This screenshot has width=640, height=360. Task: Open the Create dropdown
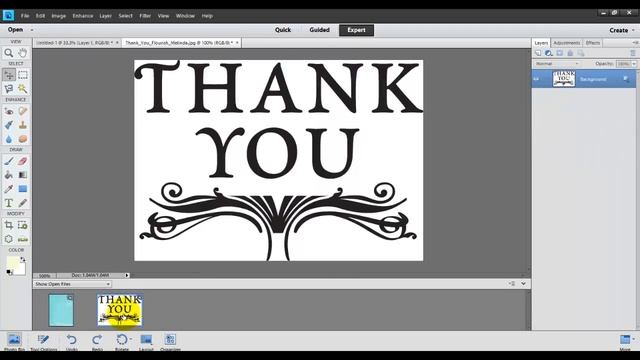point(621,30)
